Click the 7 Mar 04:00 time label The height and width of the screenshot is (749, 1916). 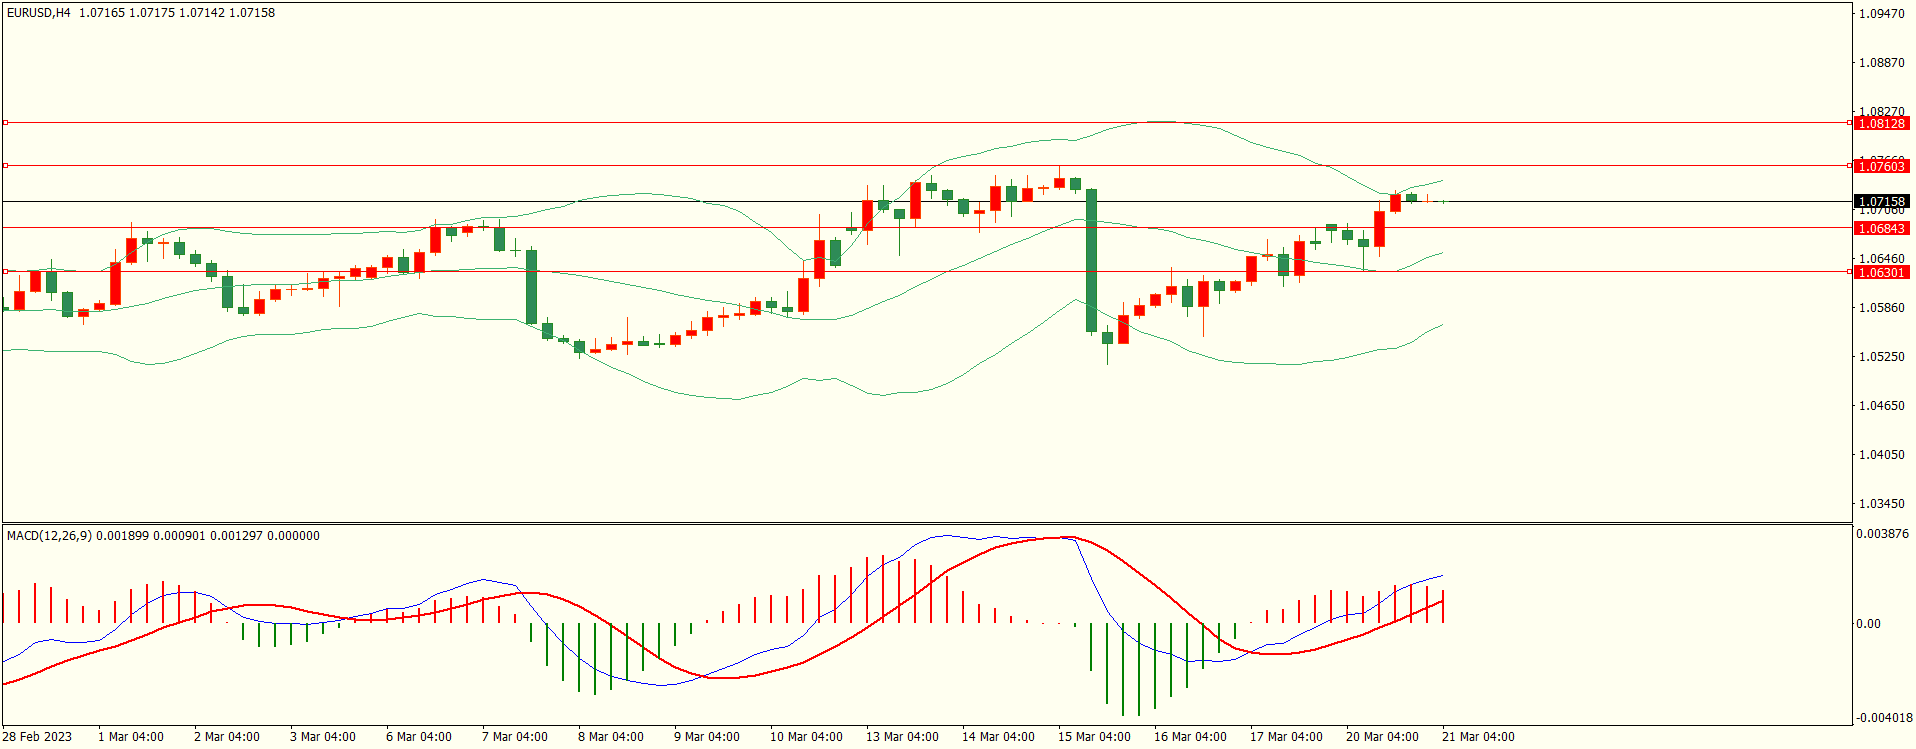point(515,737)
